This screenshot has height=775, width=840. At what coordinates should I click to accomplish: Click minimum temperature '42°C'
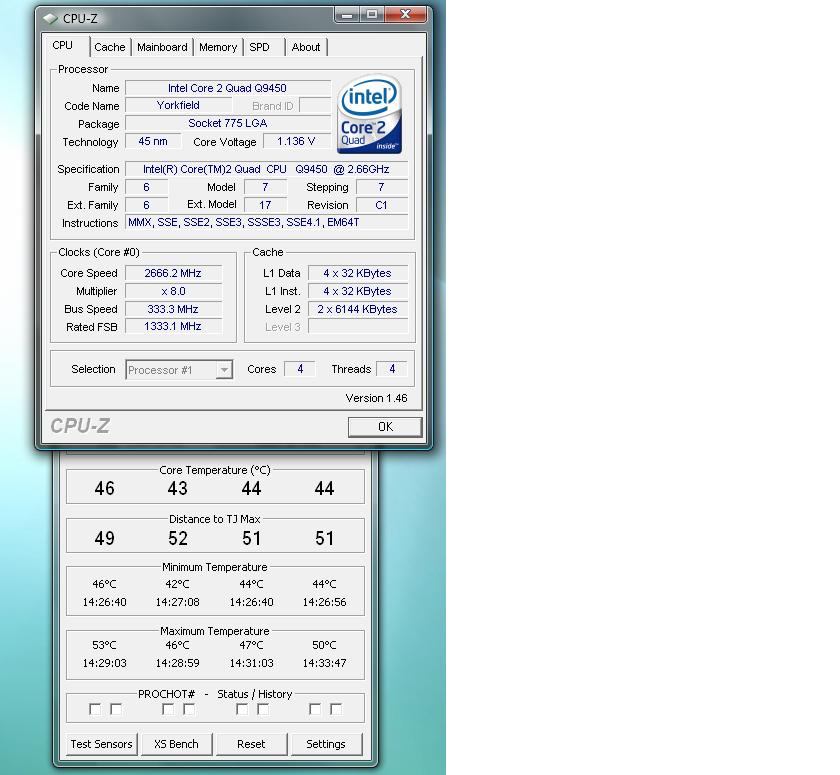[x=177, y=584]
